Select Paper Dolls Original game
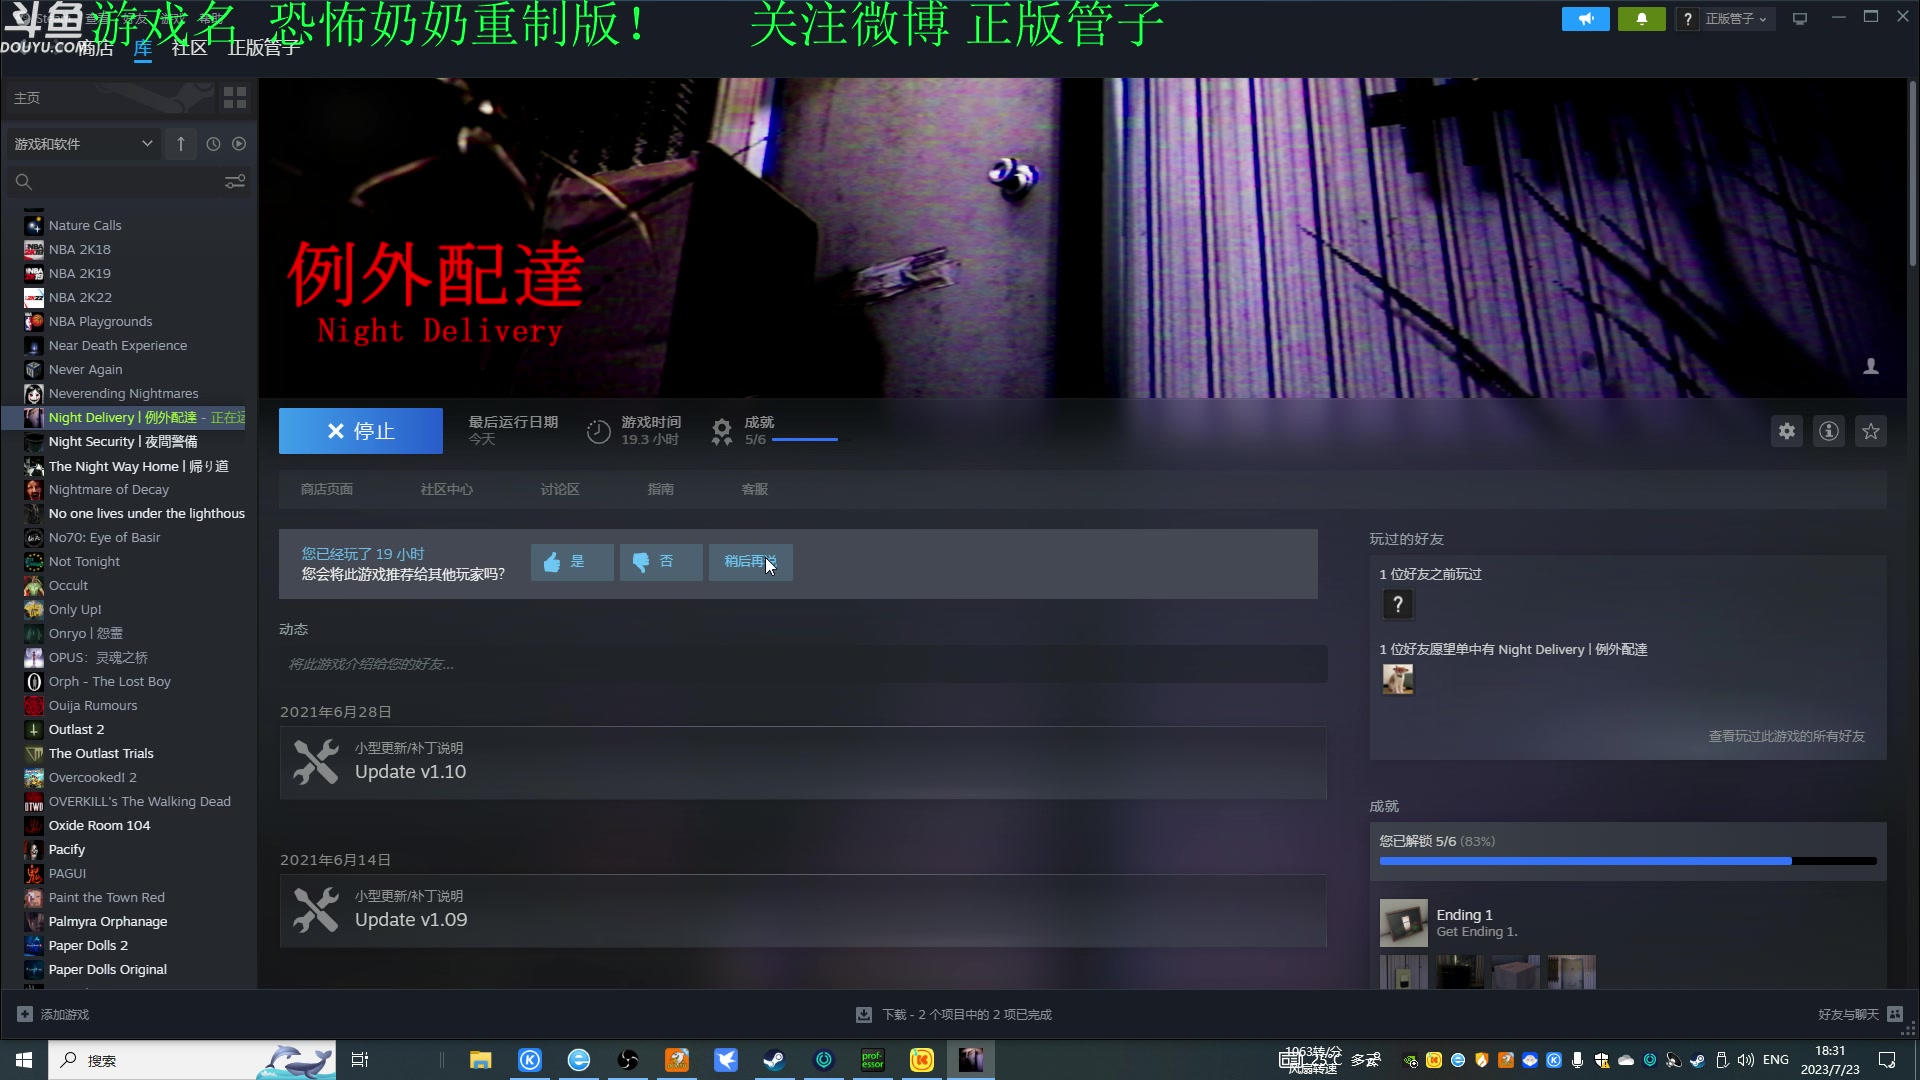The width and height of the screenshot is (1920, 1080). [108, 969]
